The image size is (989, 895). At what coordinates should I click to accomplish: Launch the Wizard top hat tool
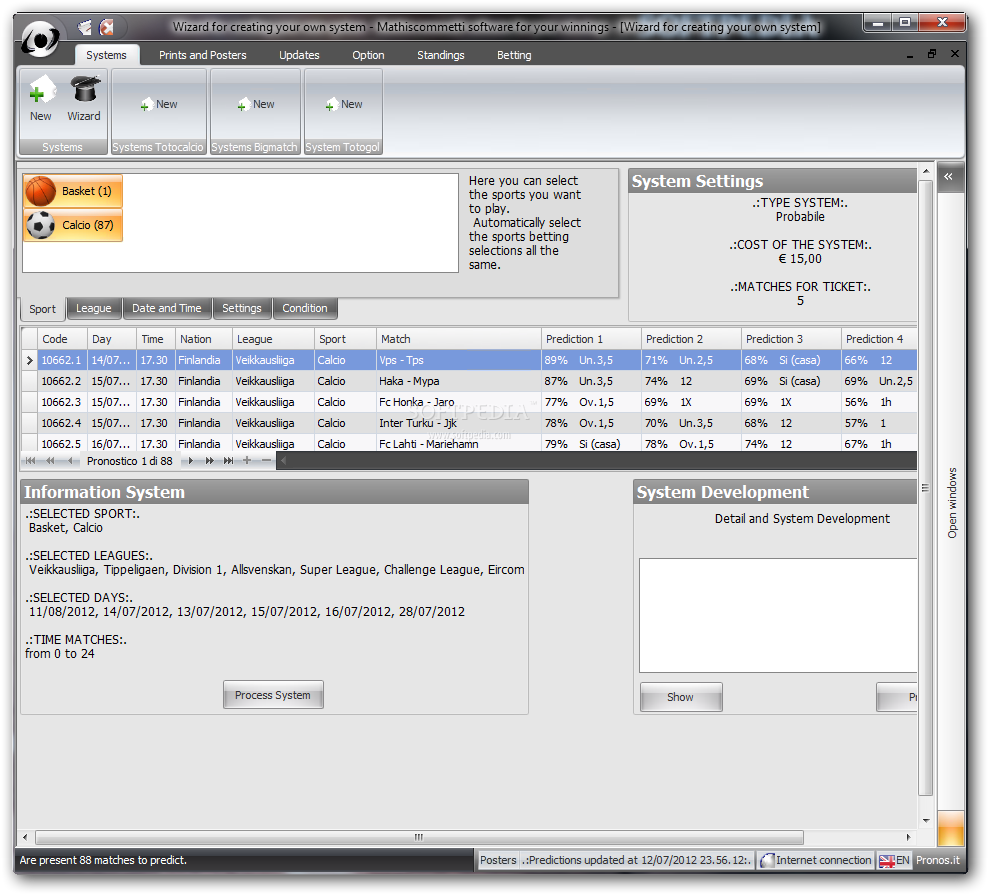(84, 99)
